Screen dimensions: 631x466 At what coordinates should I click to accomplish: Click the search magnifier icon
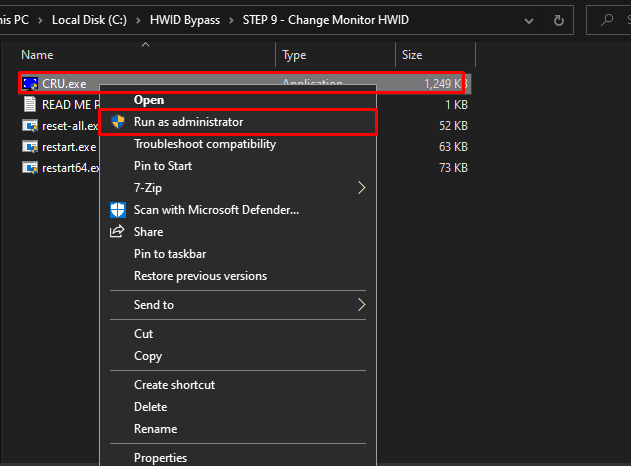607,19
